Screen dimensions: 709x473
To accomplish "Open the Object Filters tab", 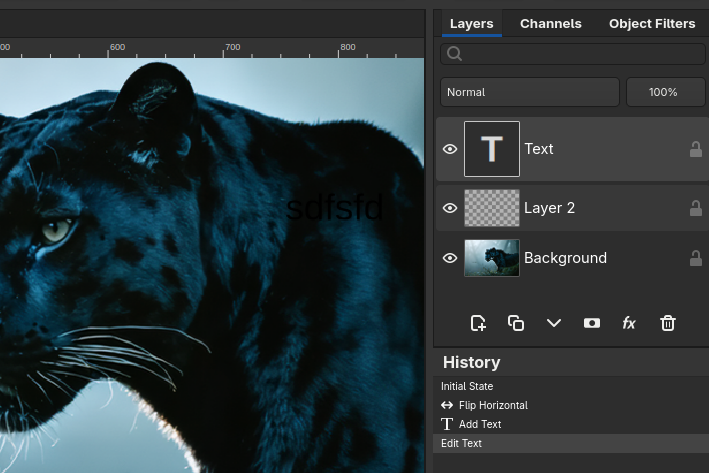I will (x=652, y=23).
